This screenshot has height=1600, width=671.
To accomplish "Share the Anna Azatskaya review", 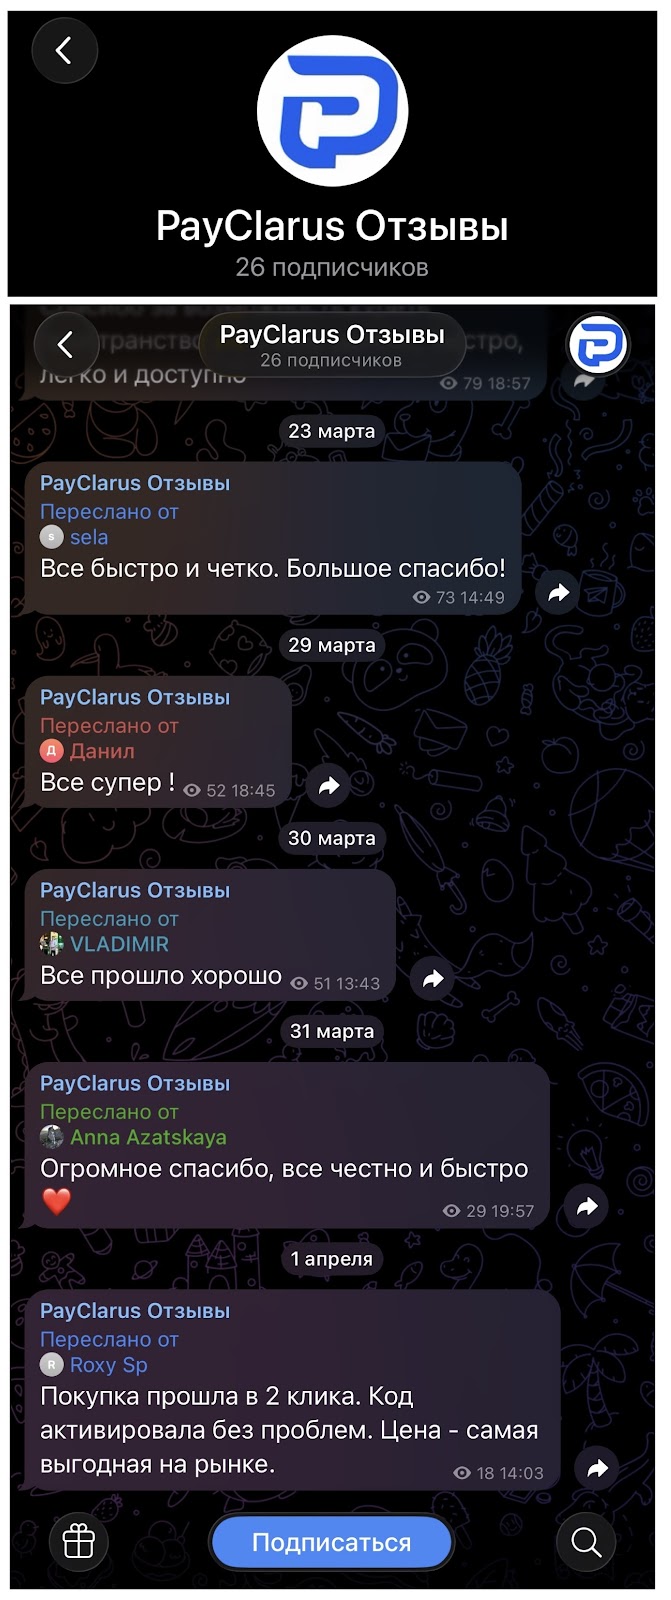I will (587, 1207).
